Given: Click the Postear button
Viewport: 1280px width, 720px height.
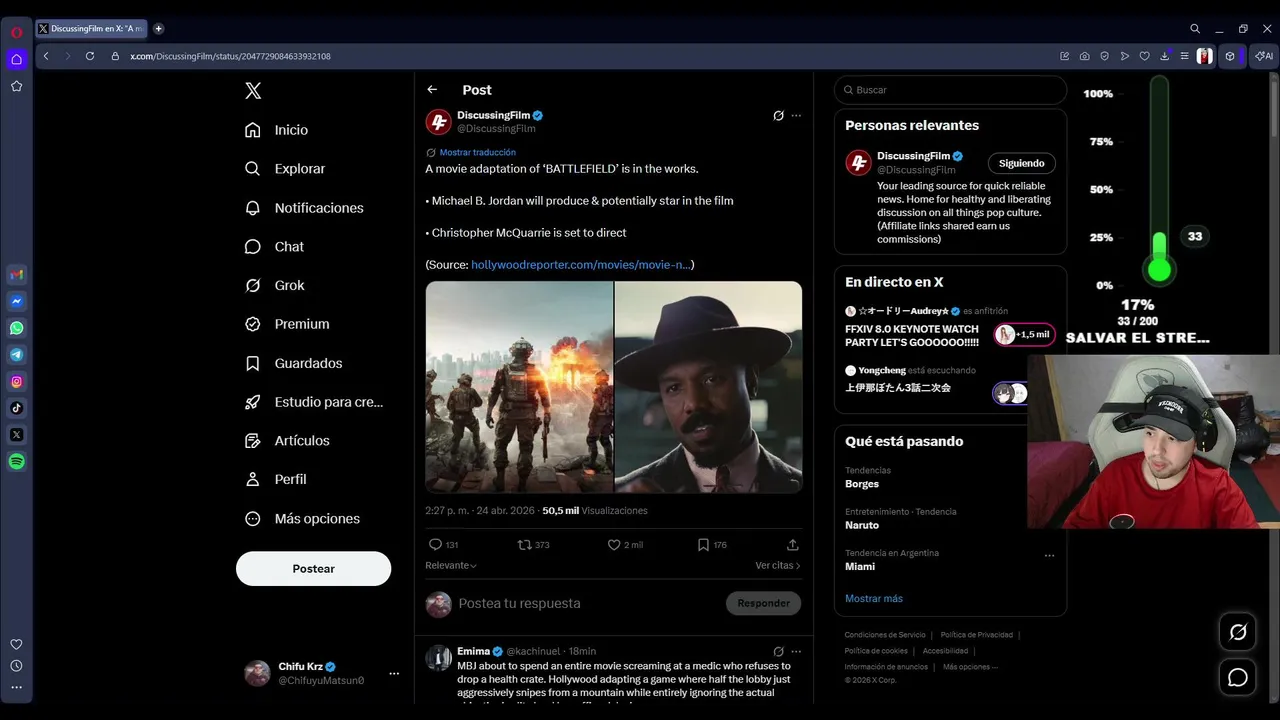Looking at the screenshot, I should [x=313, y=568].
